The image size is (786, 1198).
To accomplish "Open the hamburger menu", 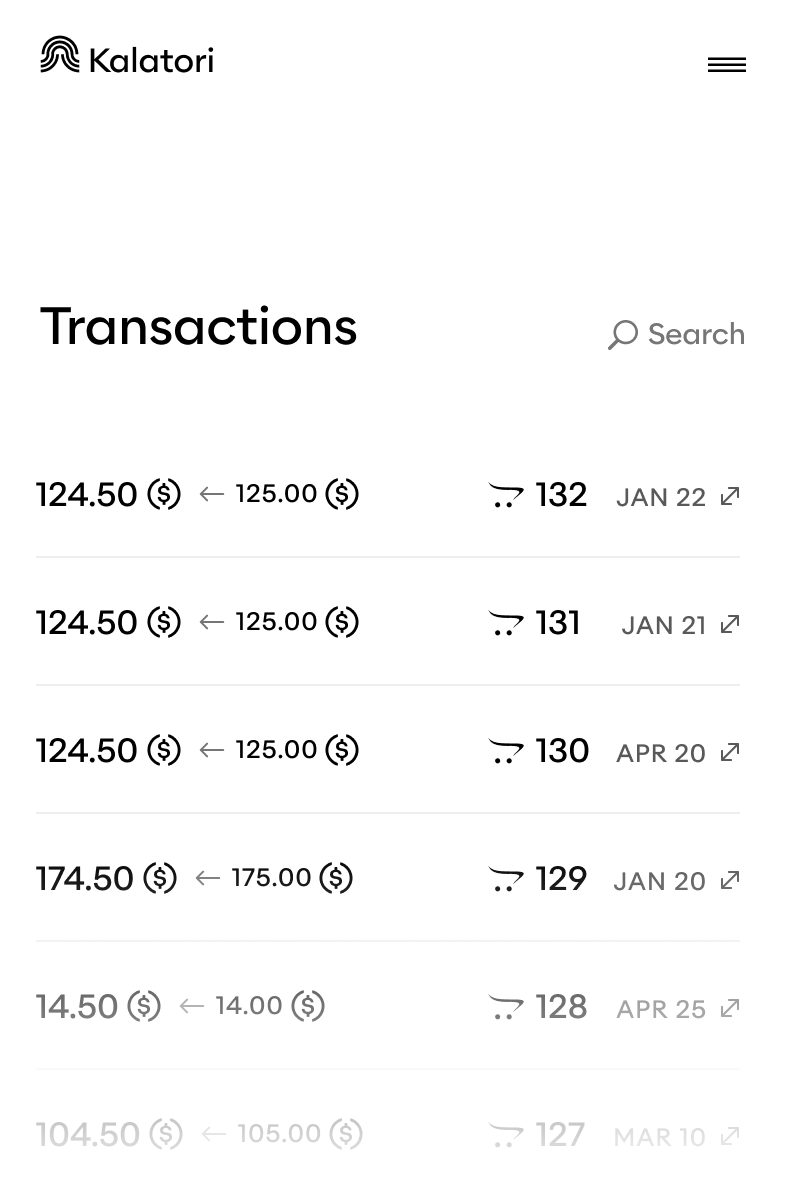I will pyautogui.click(x=726, y=65).
